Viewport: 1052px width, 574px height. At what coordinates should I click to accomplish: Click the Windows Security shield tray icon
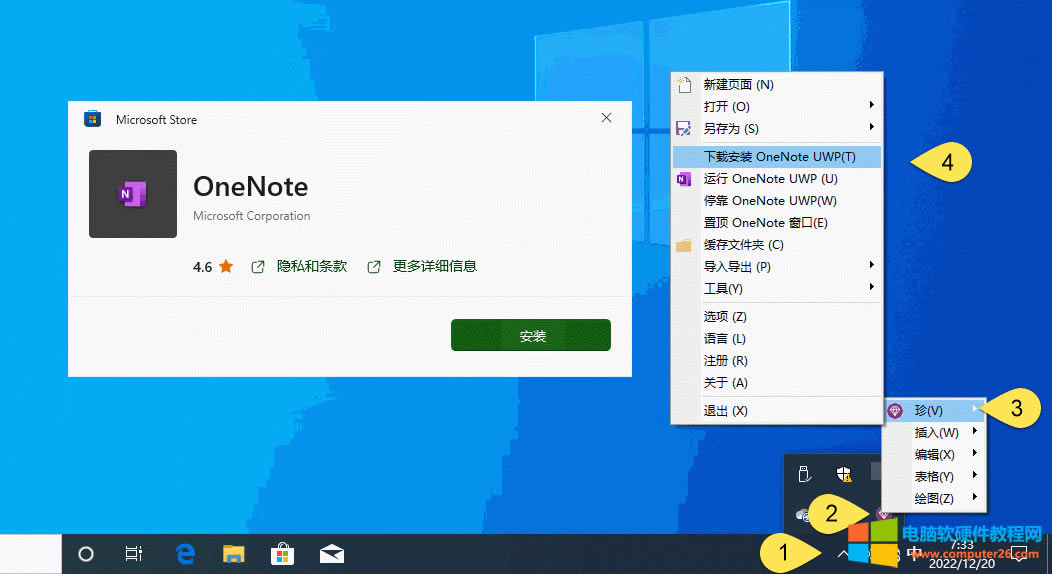(x=845, y=474)
